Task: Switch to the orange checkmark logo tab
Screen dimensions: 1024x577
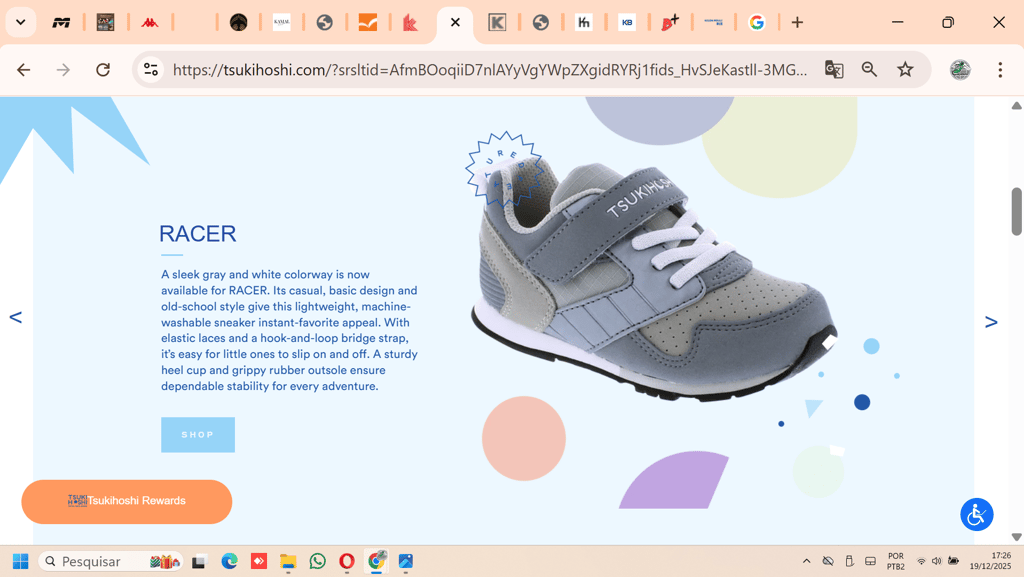Action: click(368, 23)
